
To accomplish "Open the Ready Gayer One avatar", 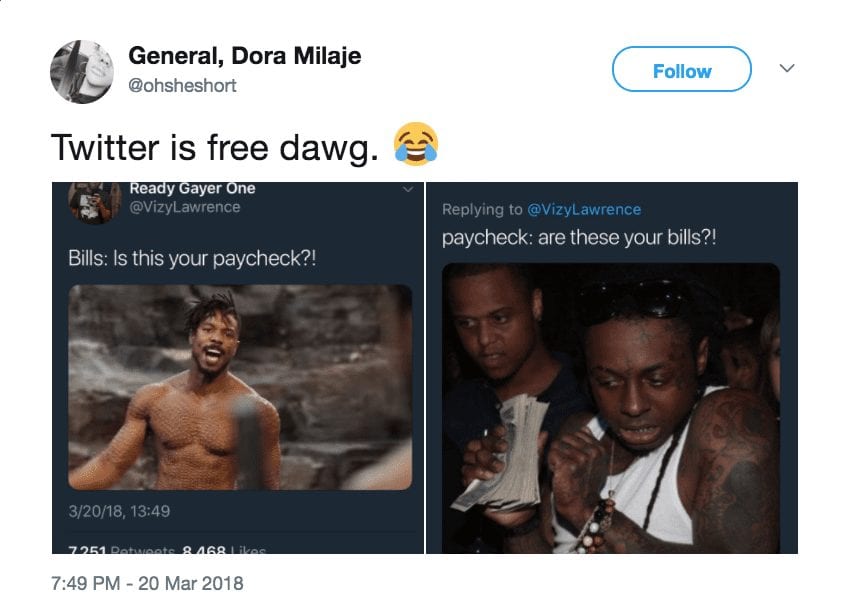I will tap(94, 202).
